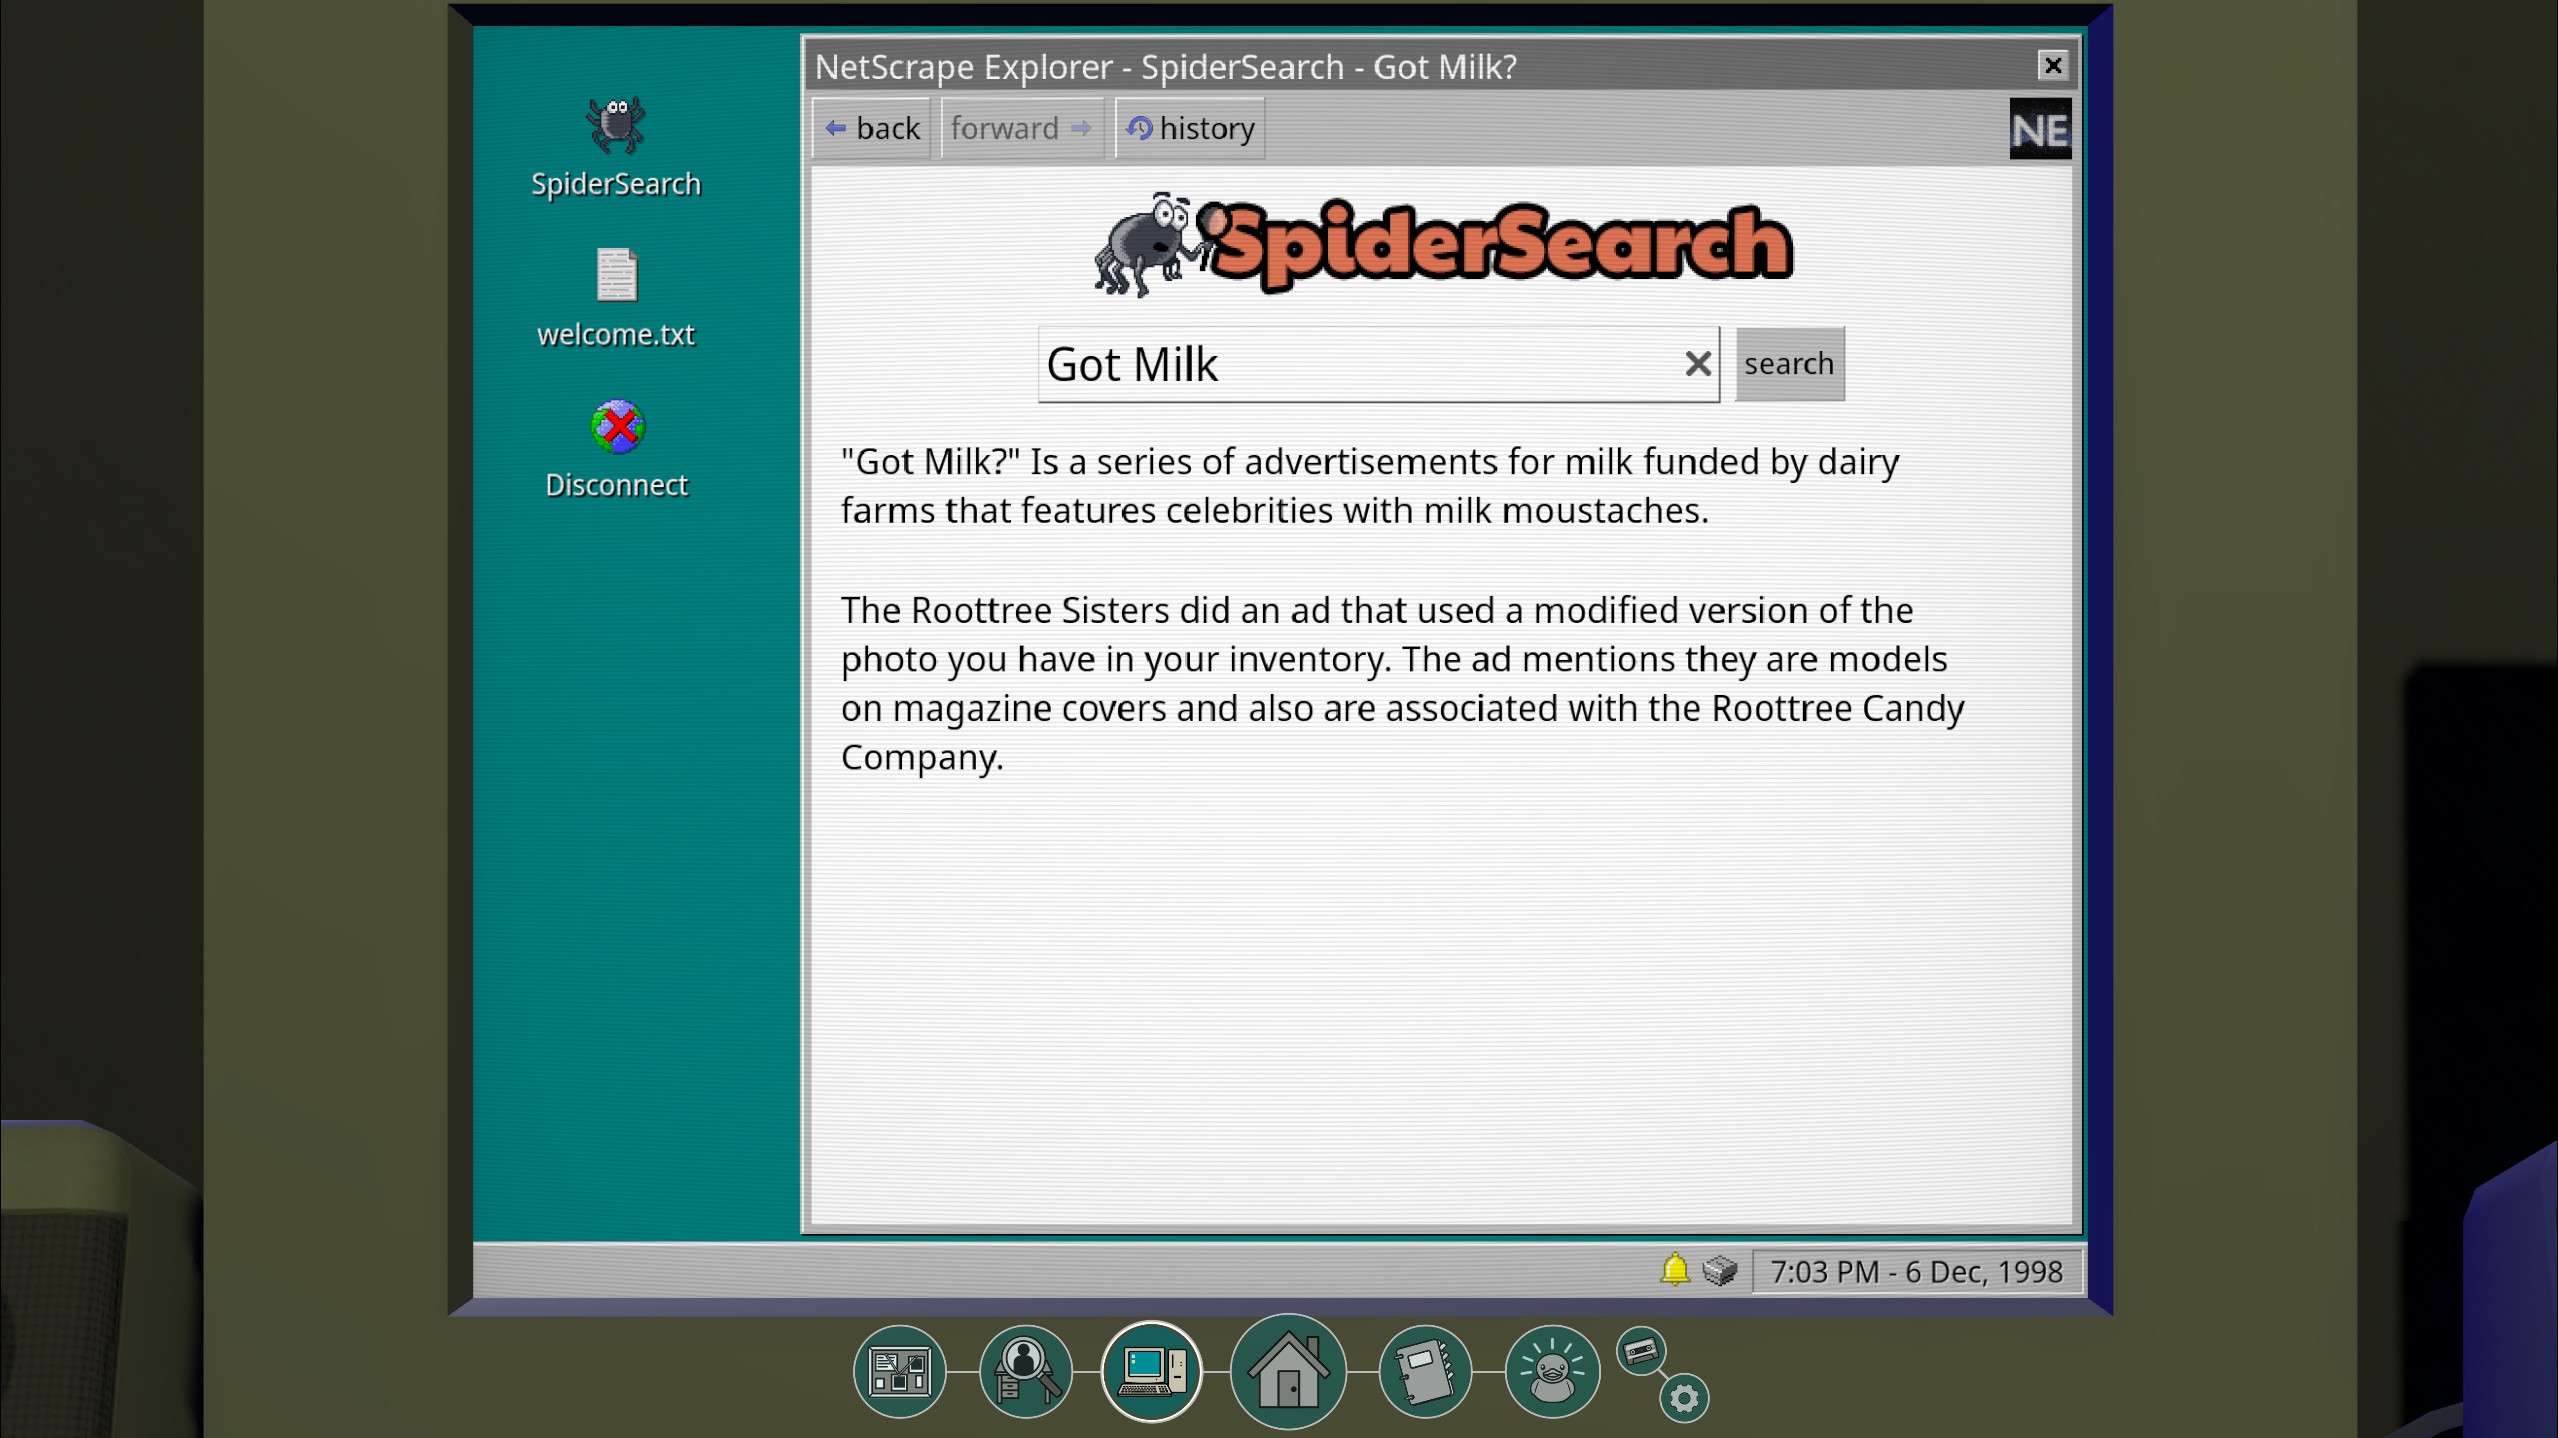This screenshot has width=2558, height=1438.
Task: Click the taskbar clock showing 7:03 PM
Action: click(x=1916, y=1272)
